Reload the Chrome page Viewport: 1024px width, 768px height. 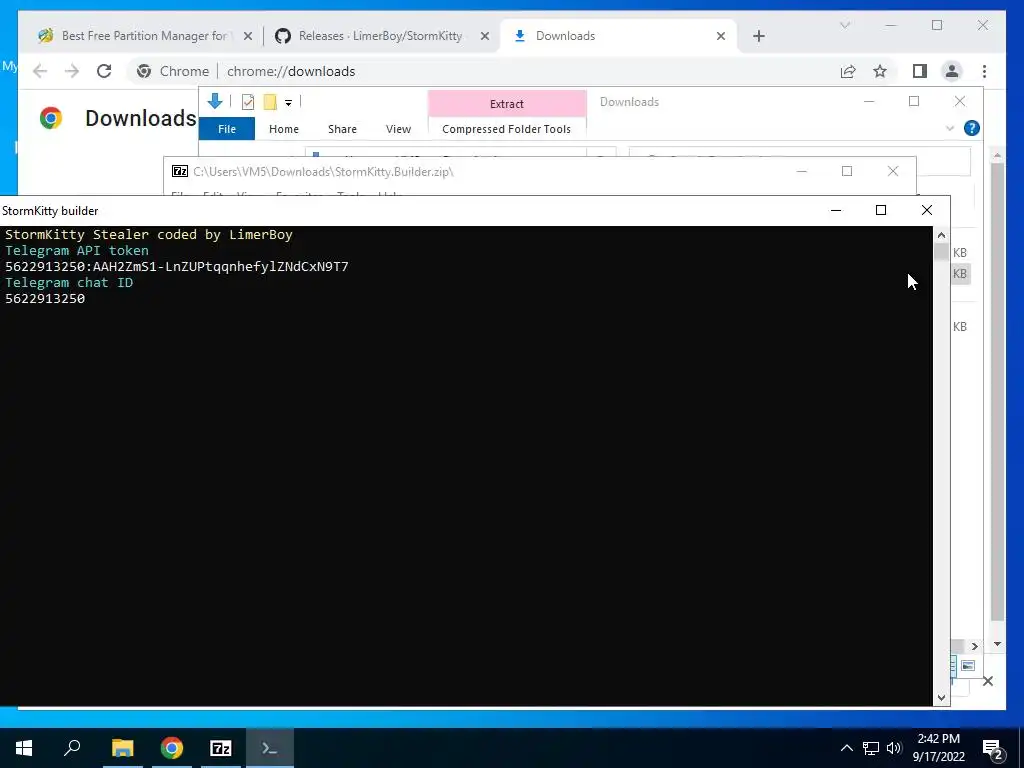coord(104,71)
